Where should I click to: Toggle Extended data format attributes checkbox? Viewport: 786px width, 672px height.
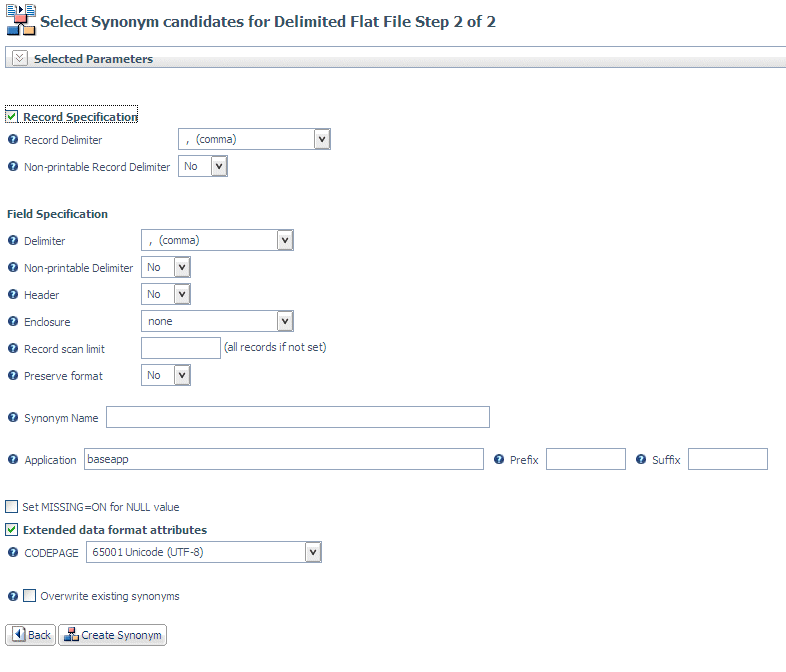click(x=12, y=530)
